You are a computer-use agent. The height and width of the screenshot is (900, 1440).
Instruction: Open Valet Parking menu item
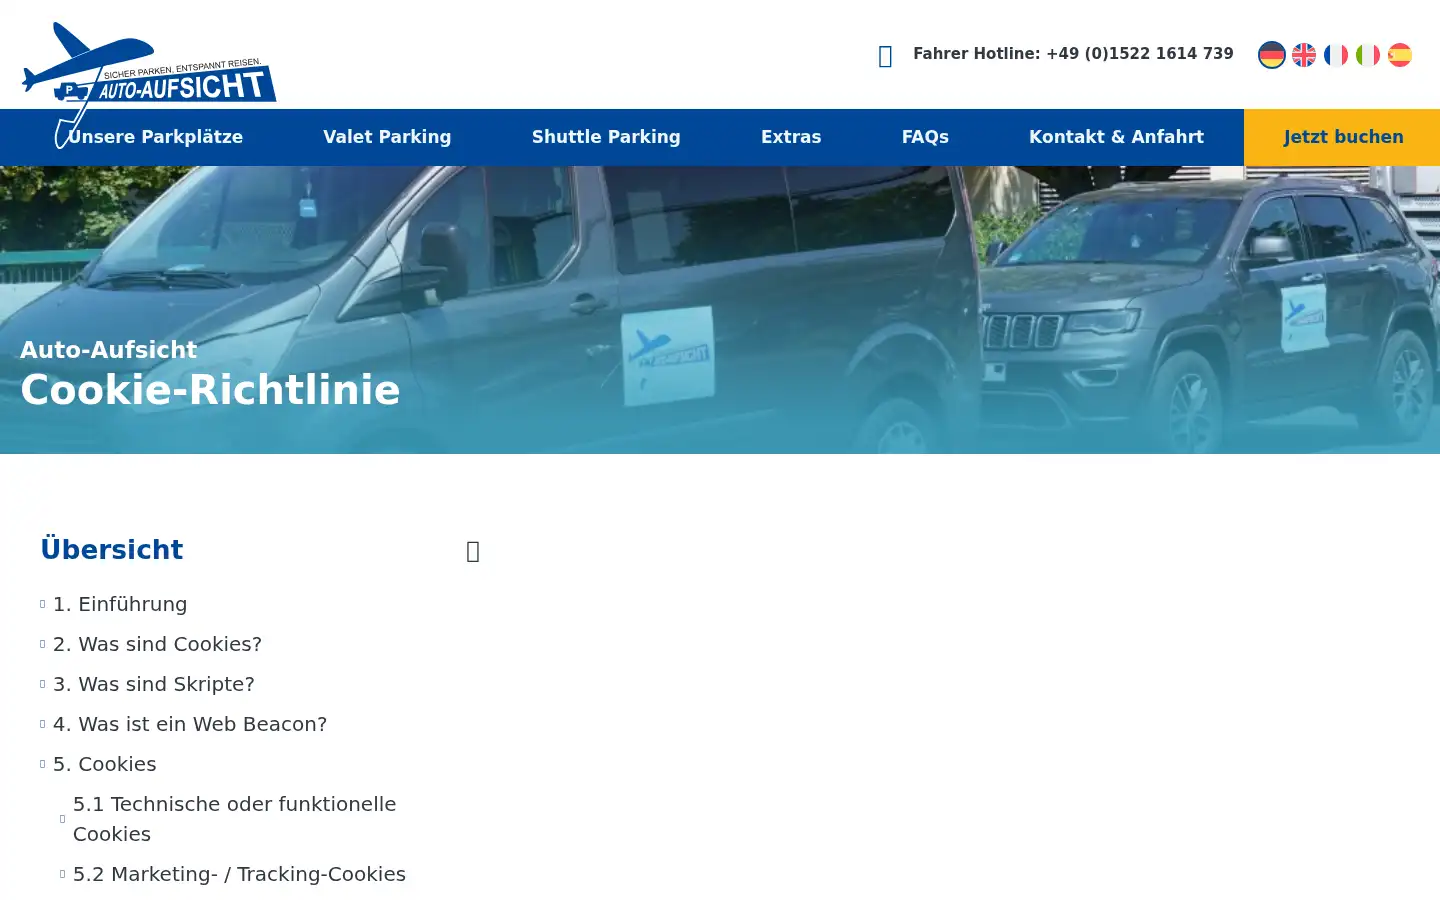click(387, 137)
